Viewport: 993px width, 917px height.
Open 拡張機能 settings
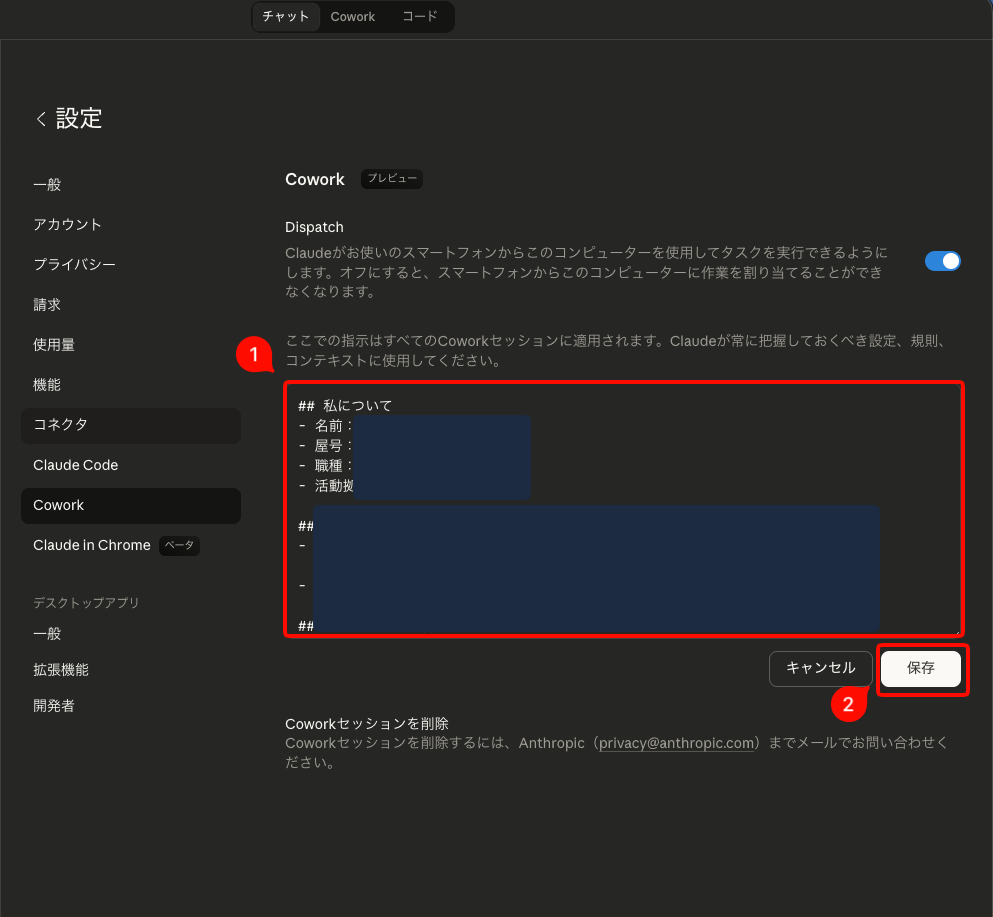pyautogui.click(x=60, y=669)
